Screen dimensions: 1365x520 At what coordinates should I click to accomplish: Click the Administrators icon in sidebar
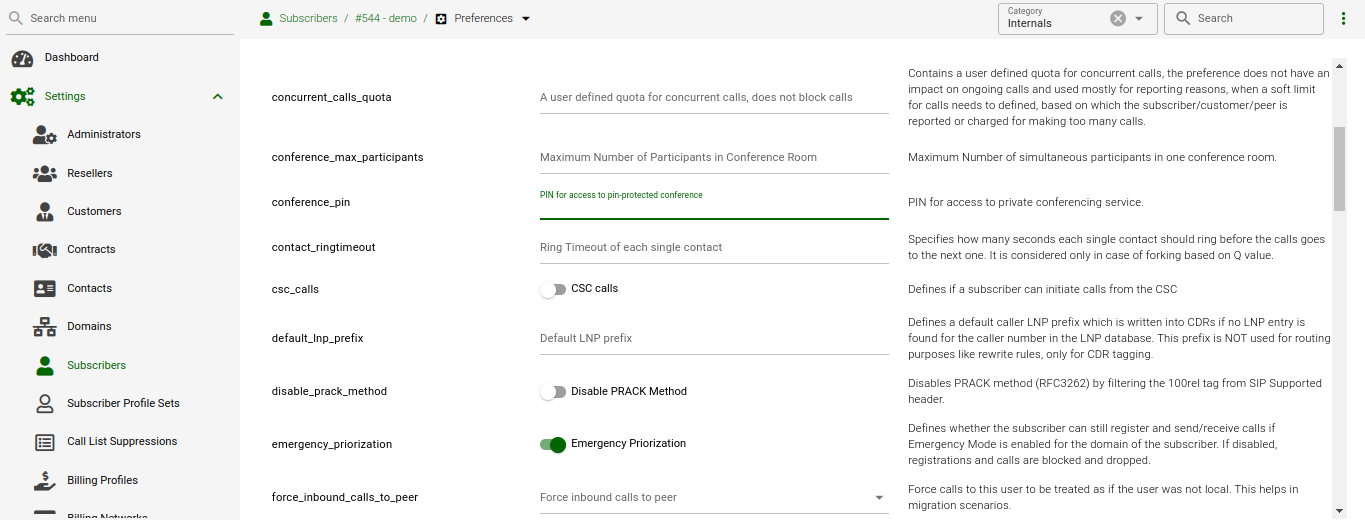[x=44, y=135]
